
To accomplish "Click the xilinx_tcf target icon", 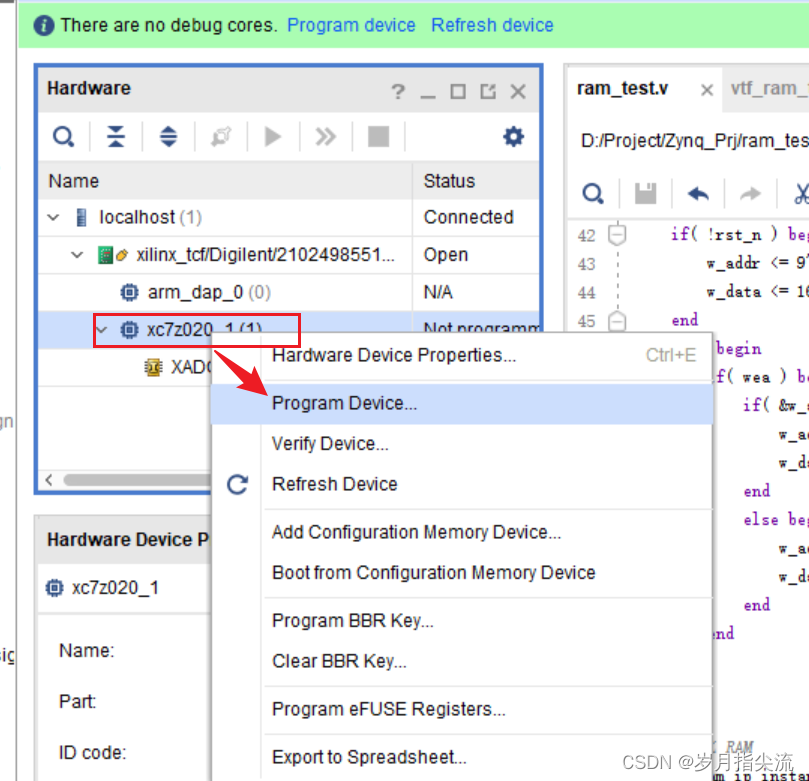I will pos(113,255).
